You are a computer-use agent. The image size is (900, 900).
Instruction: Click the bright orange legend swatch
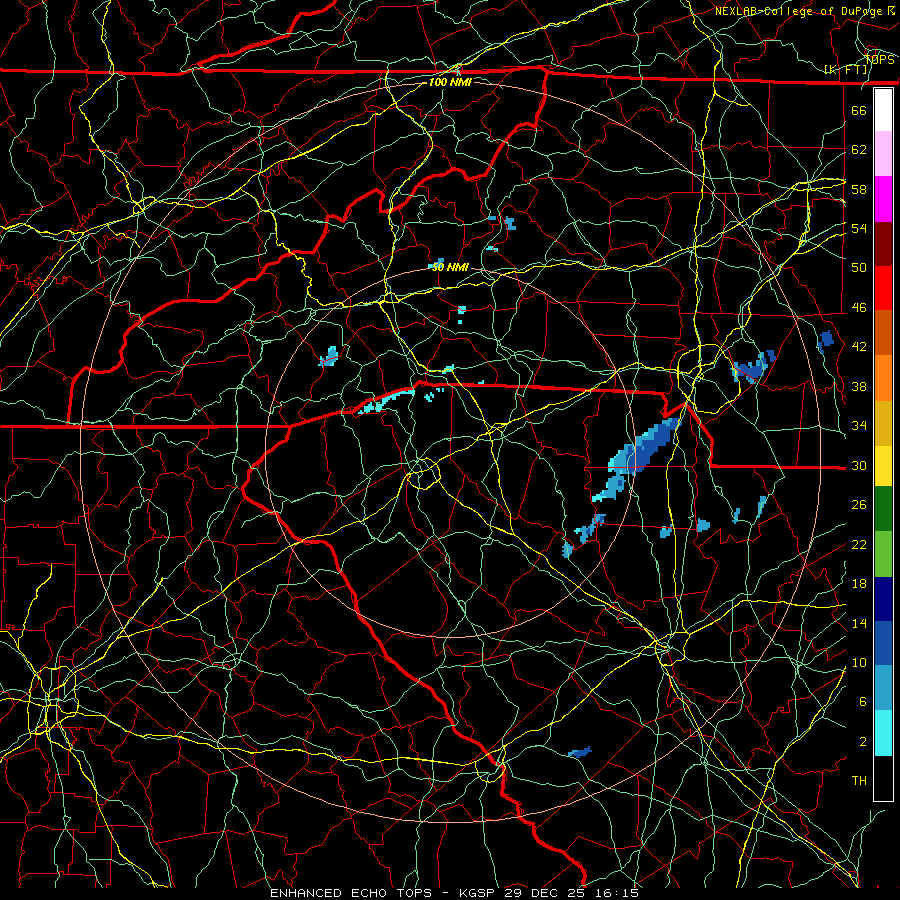[883, 378]
